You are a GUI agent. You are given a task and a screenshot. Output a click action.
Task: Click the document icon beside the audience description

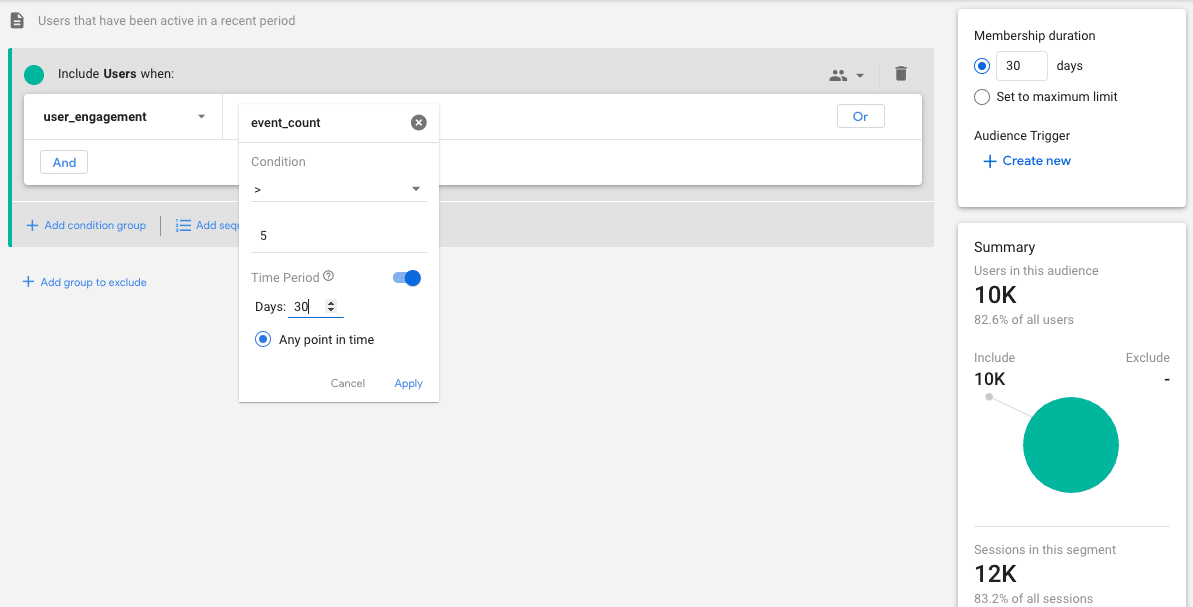(x=15, y=20)
